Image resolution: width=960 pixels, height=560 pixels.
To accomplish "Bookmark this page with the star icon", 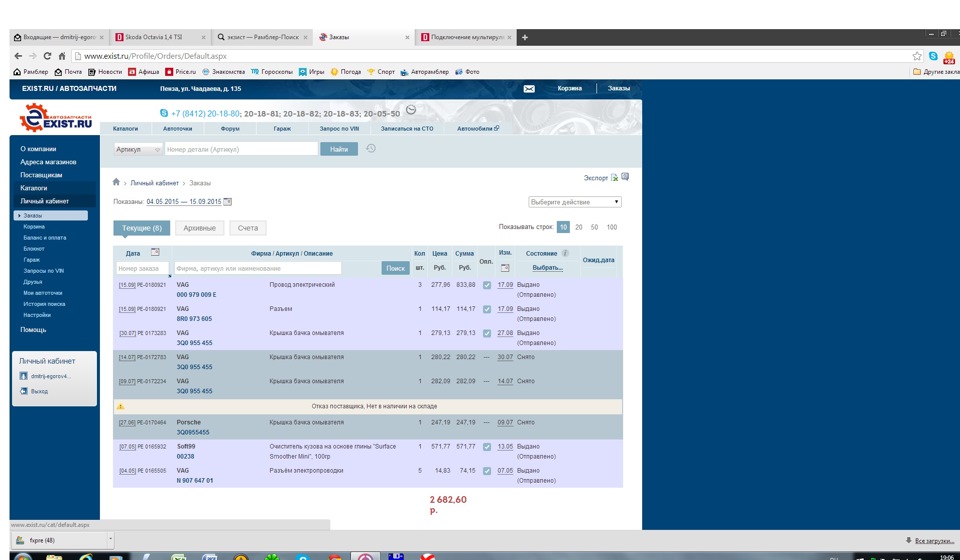I will (x=917, y=56).
